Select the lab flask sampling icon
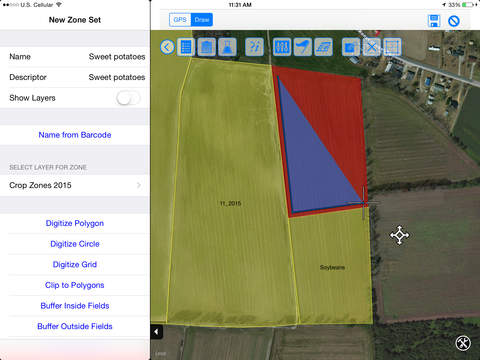This screenshot has height=360, width=480. click(x=227, y=47)
